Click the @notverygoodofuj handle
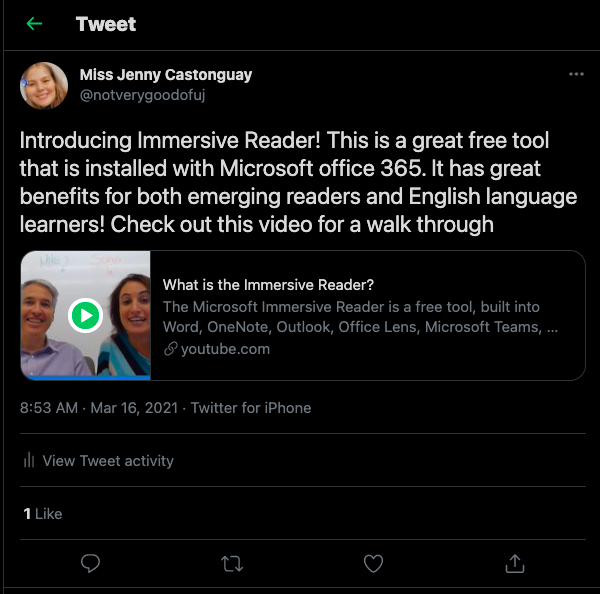600x594 pixels. 142,95
